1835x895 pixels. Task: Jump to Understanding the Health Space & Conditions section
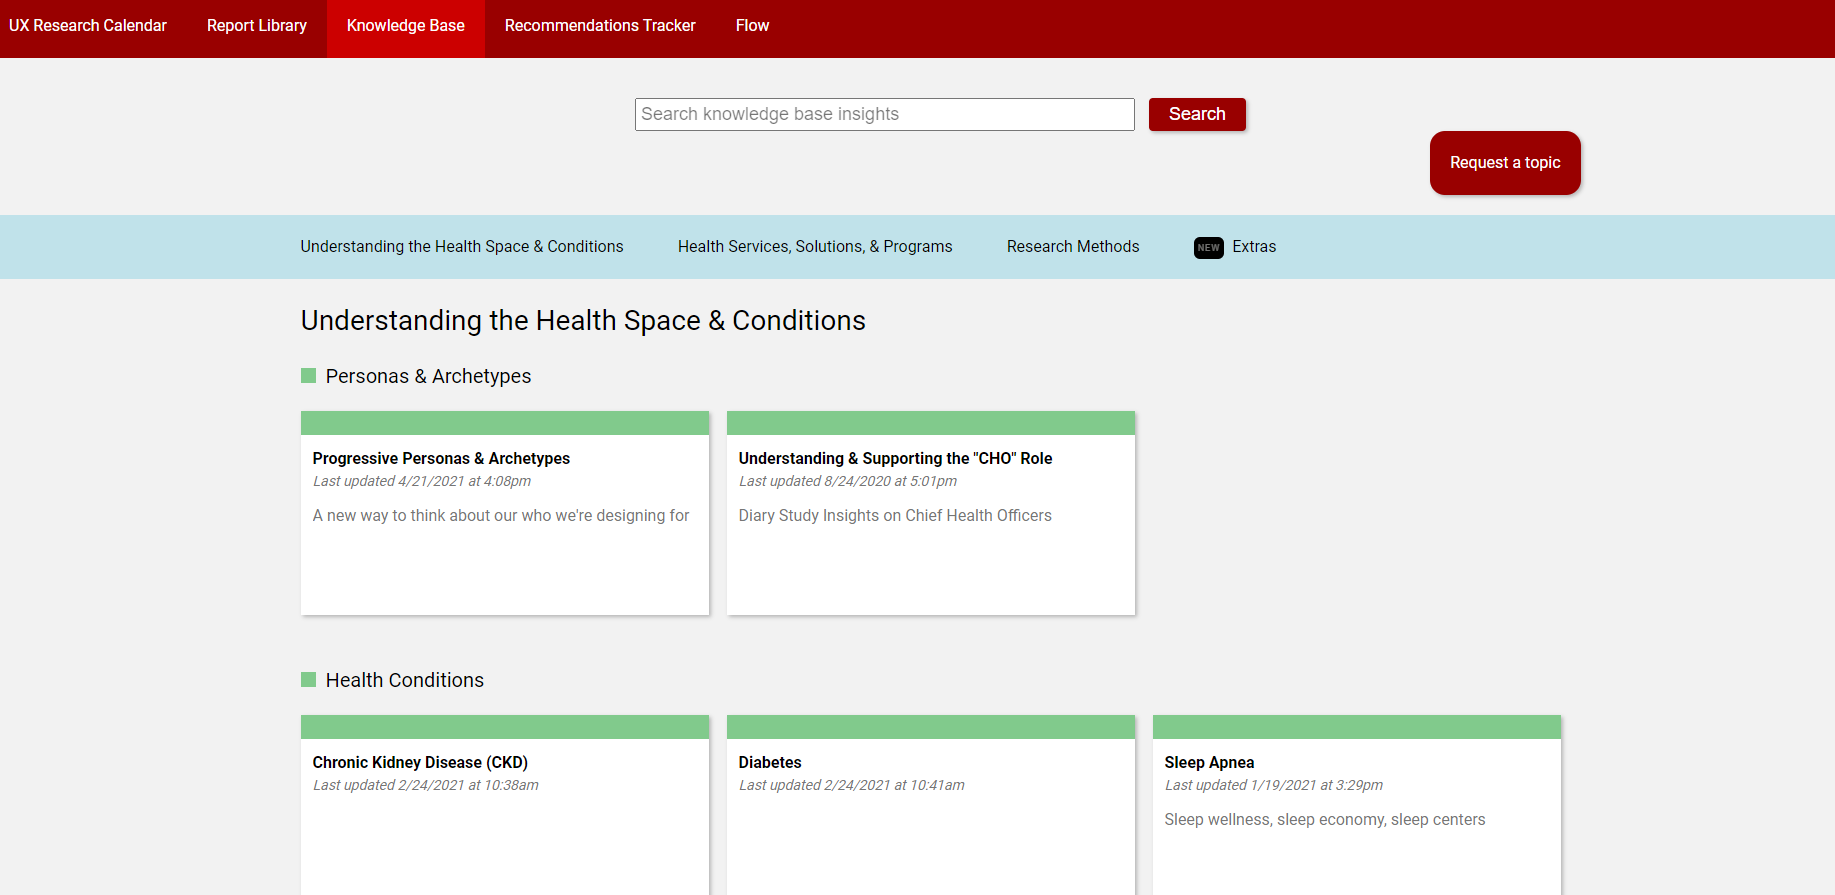pyautogui.click(x=462, y=247)
